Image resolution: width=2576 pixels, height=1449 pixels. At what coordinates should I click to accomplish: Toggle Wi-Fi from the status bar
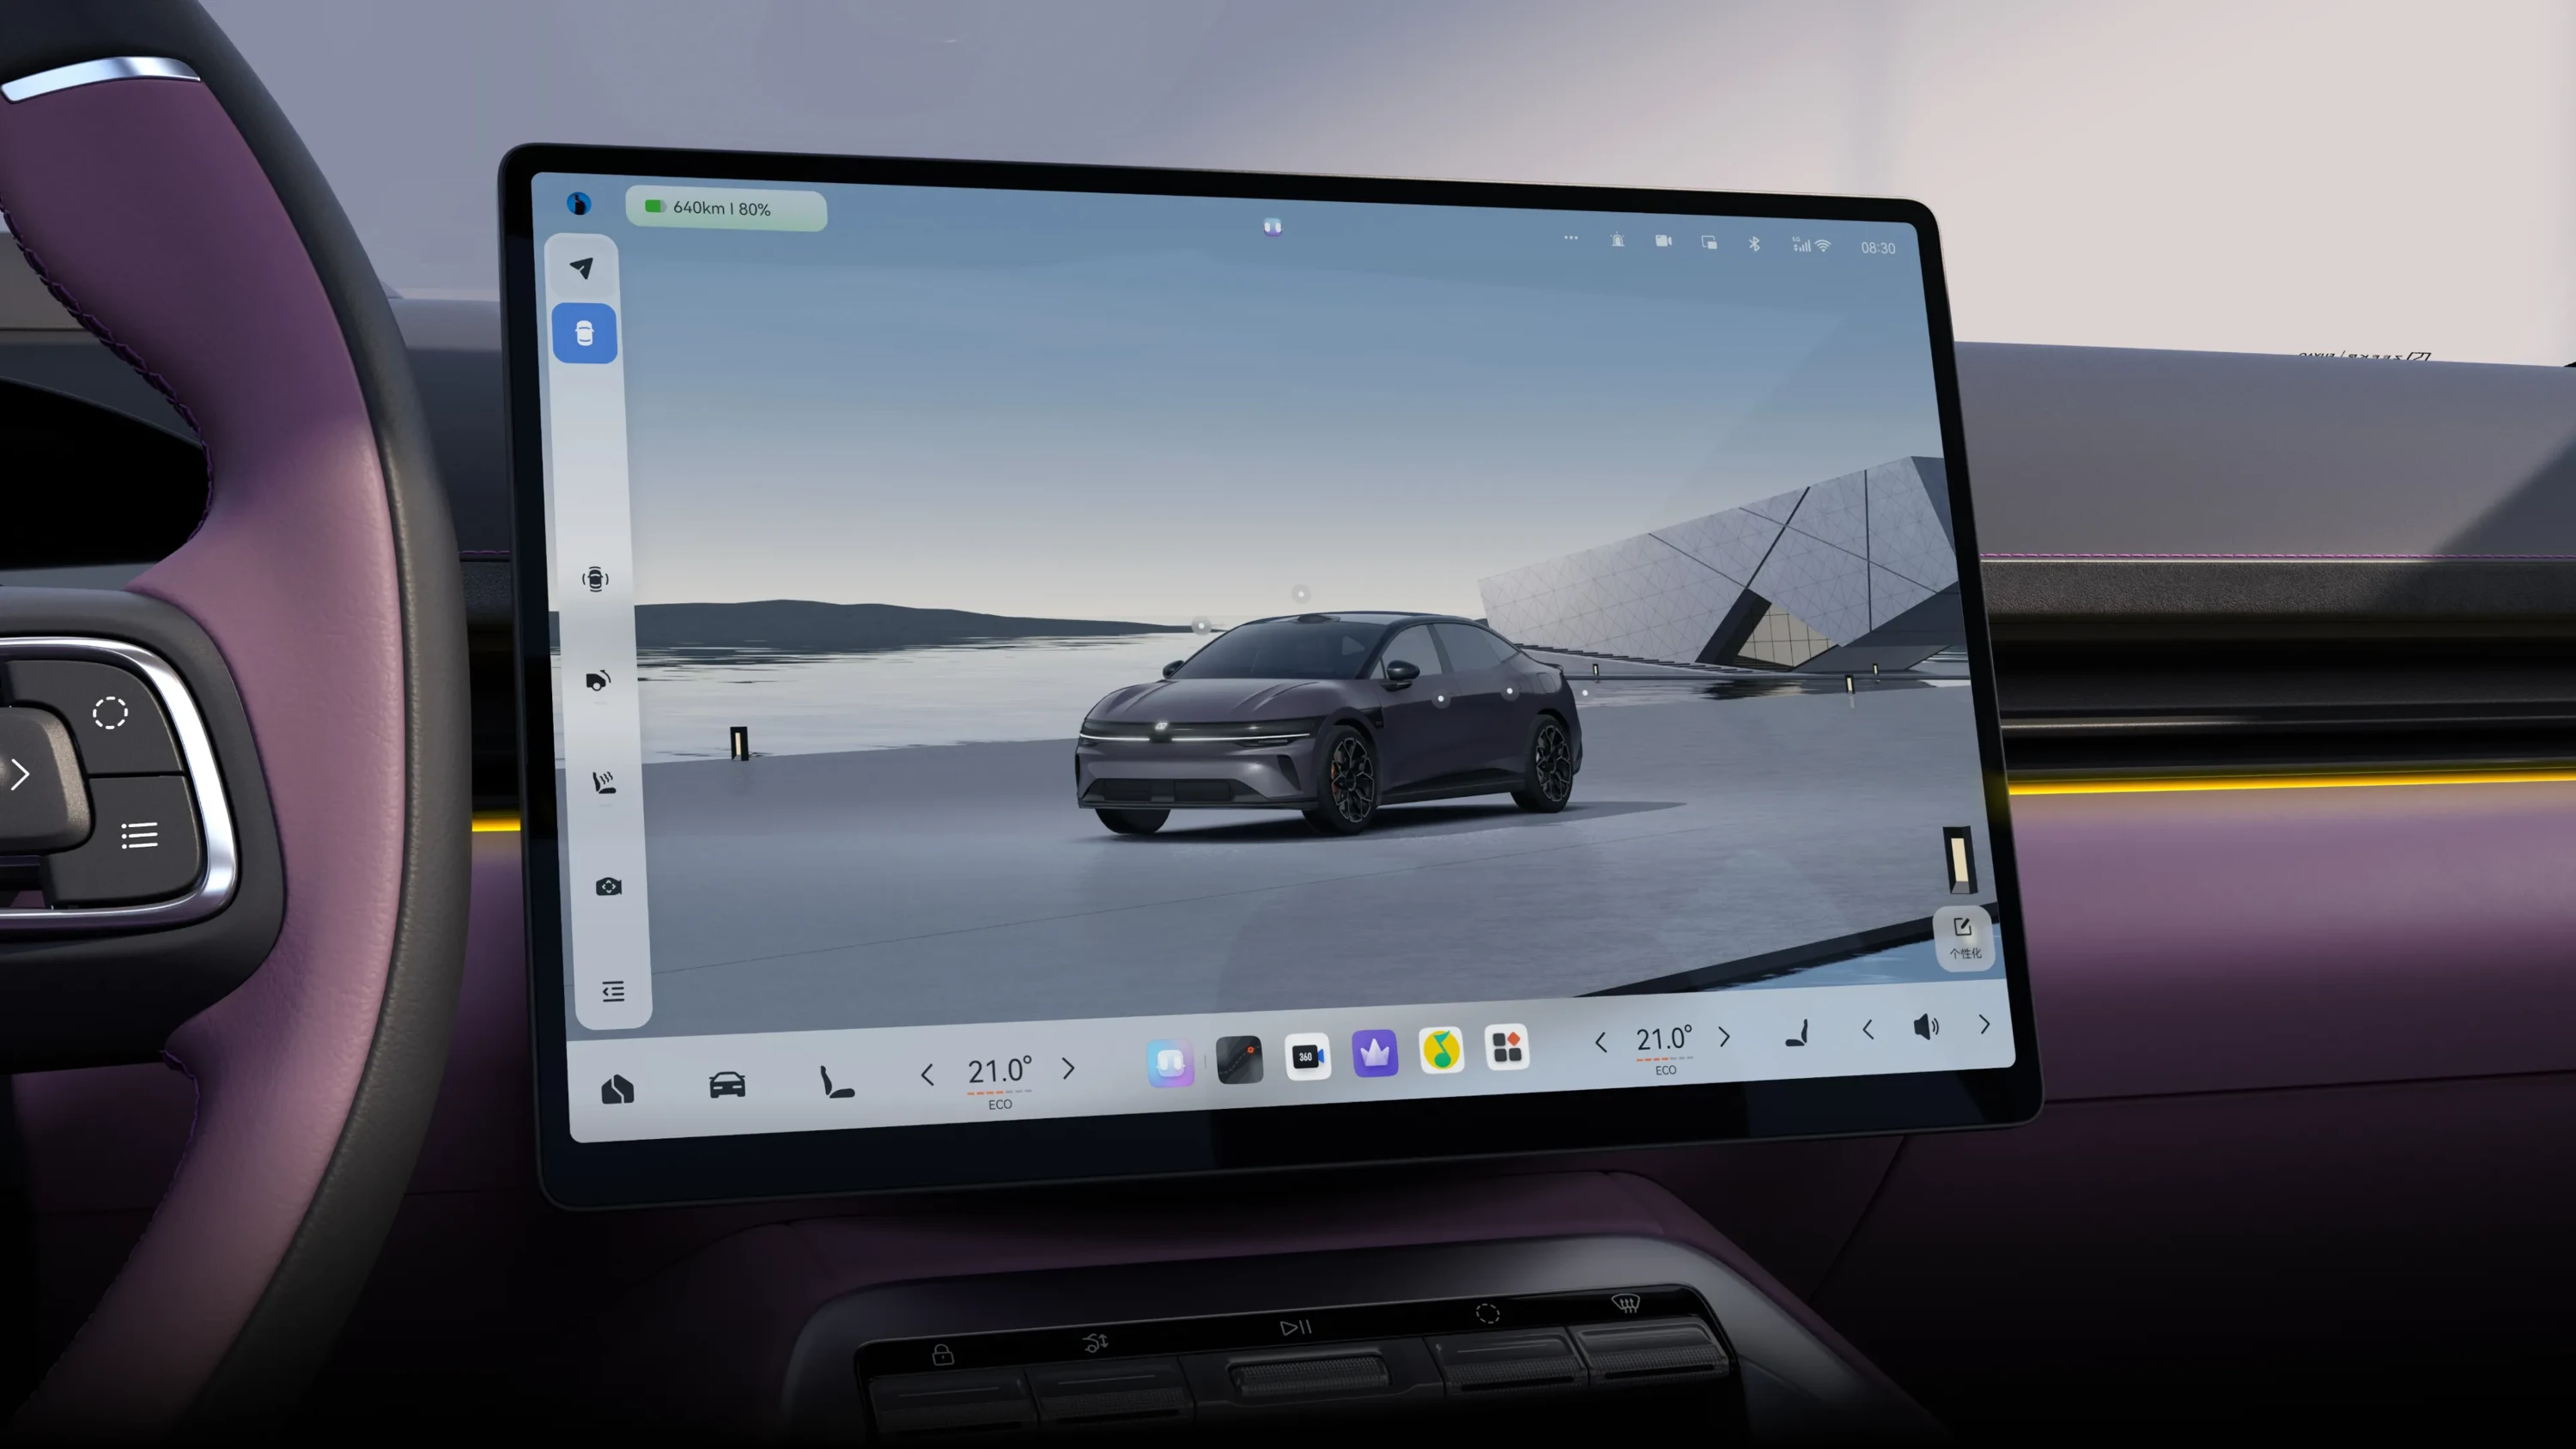click(x=1823, y=246)
